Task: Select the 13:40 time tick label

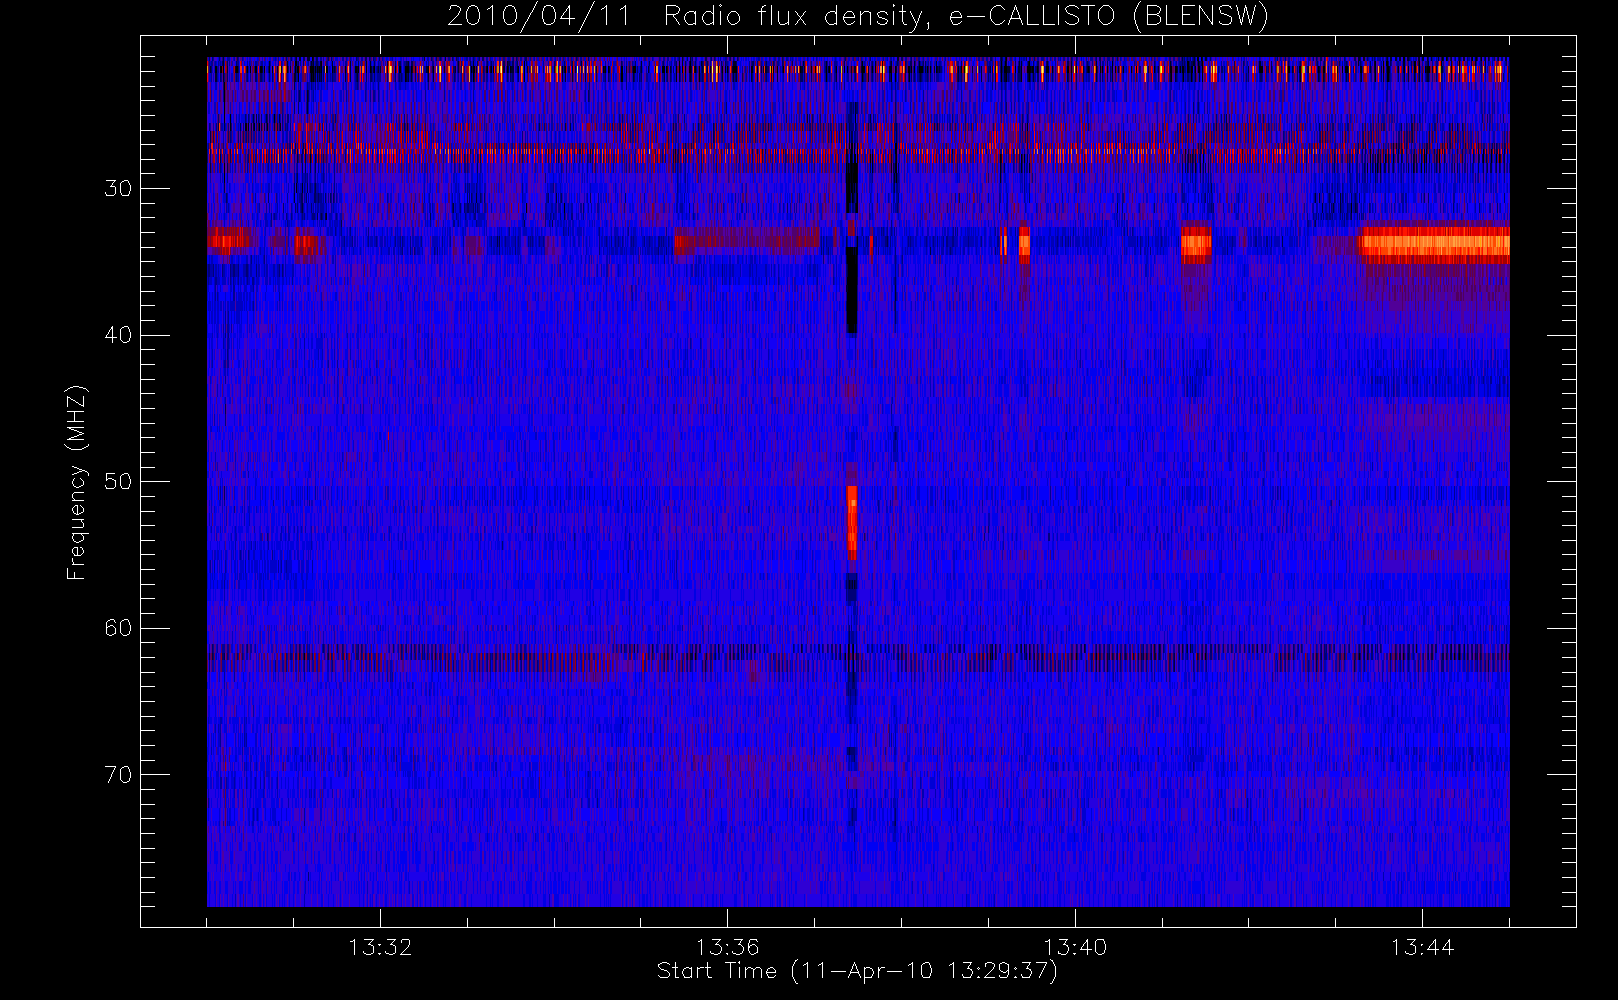Action: click(1075, 946)
